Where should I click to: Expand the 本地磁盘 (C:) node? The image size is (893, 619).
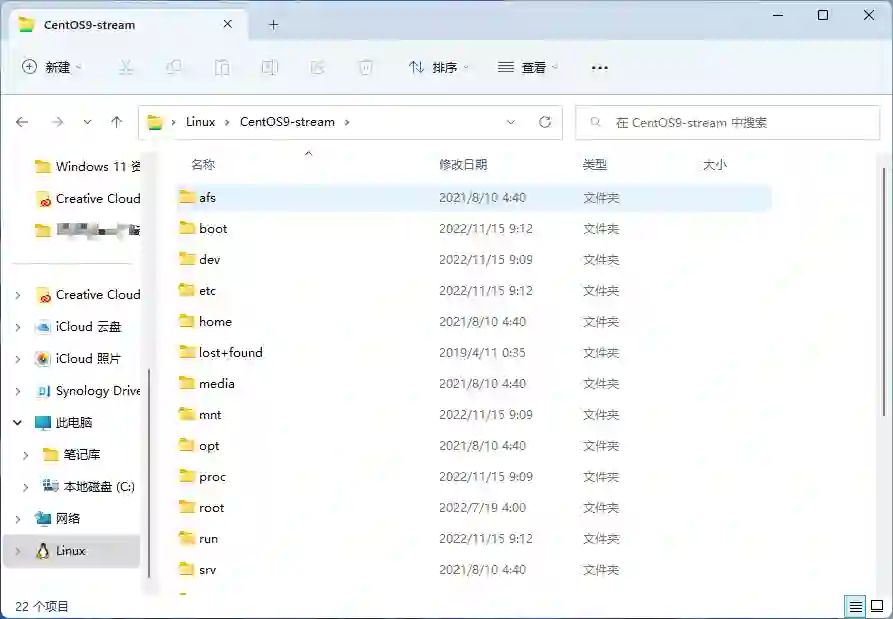point(26,487)
